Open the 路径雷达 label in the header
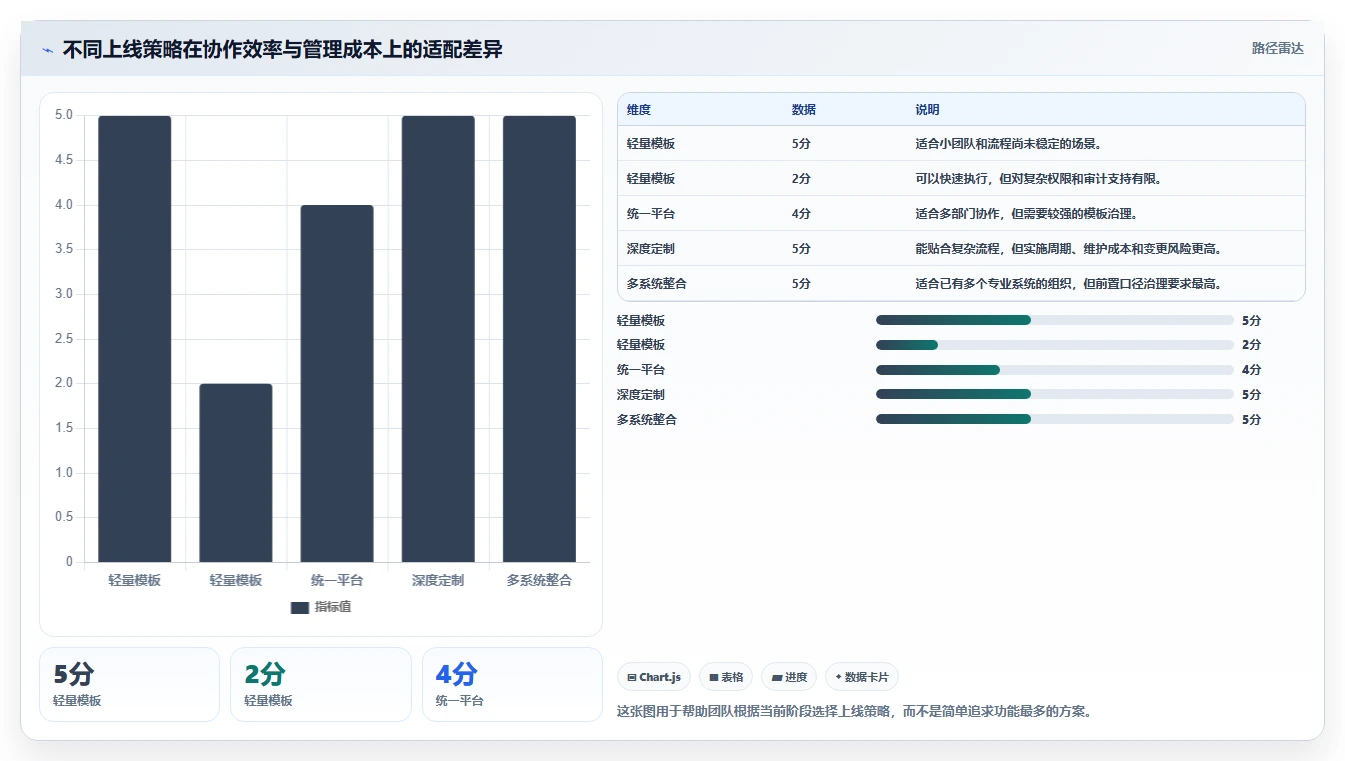 click(x=1278, y=48)
